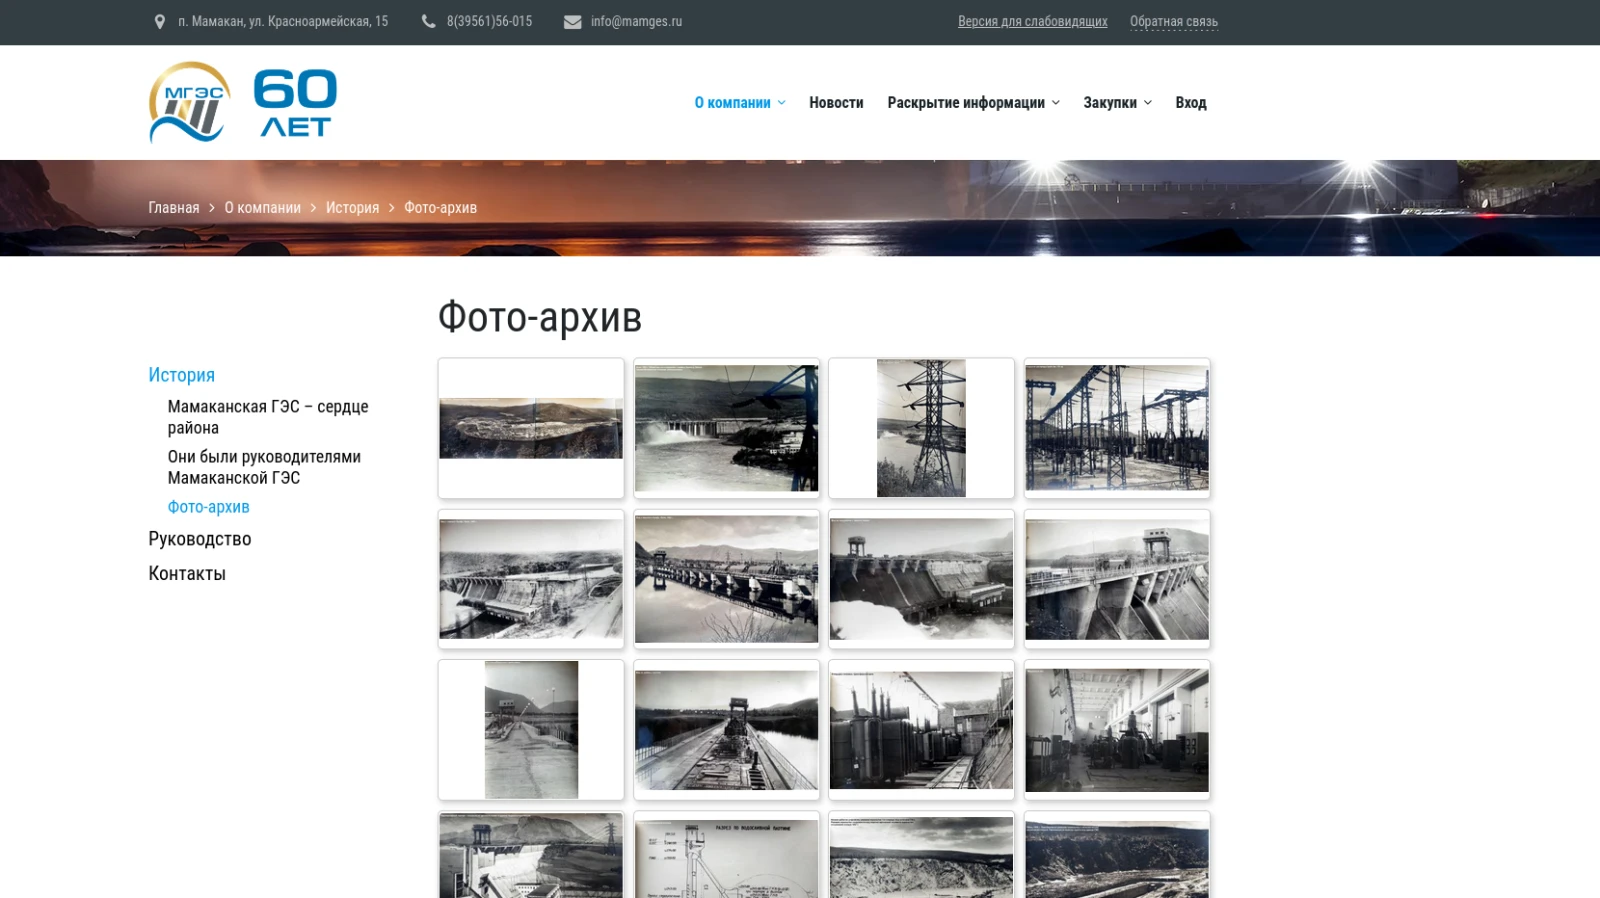Open the tall power pylon photo thumbnail

pyautogui.click(x=921, y=428)
